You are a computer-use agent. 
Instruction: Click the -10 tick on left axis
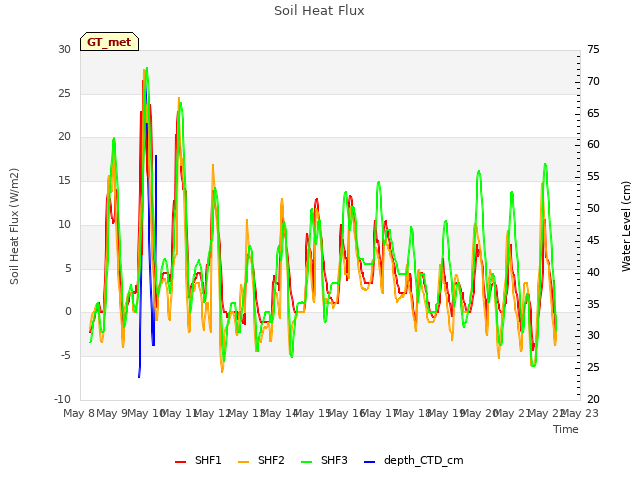(x=62, y=399)
